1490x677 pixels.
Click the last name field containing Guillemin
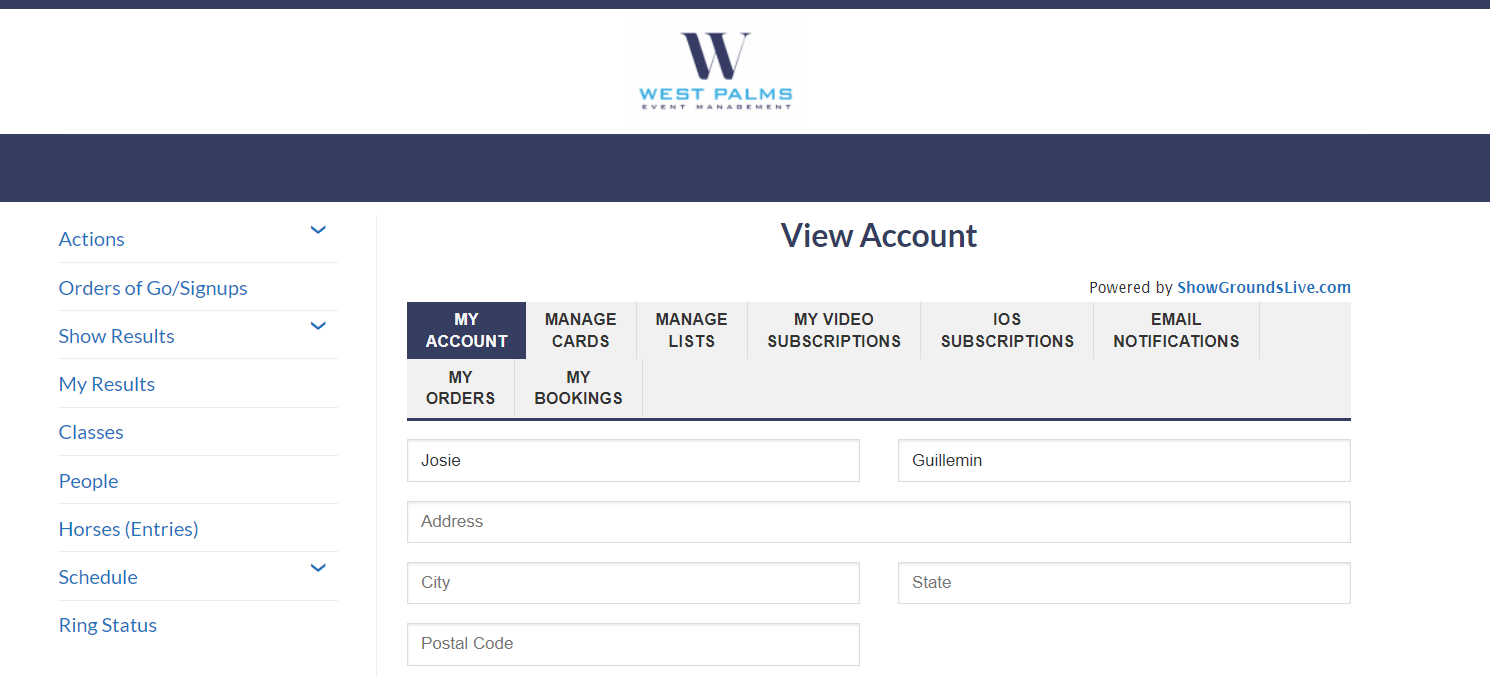1124,461
